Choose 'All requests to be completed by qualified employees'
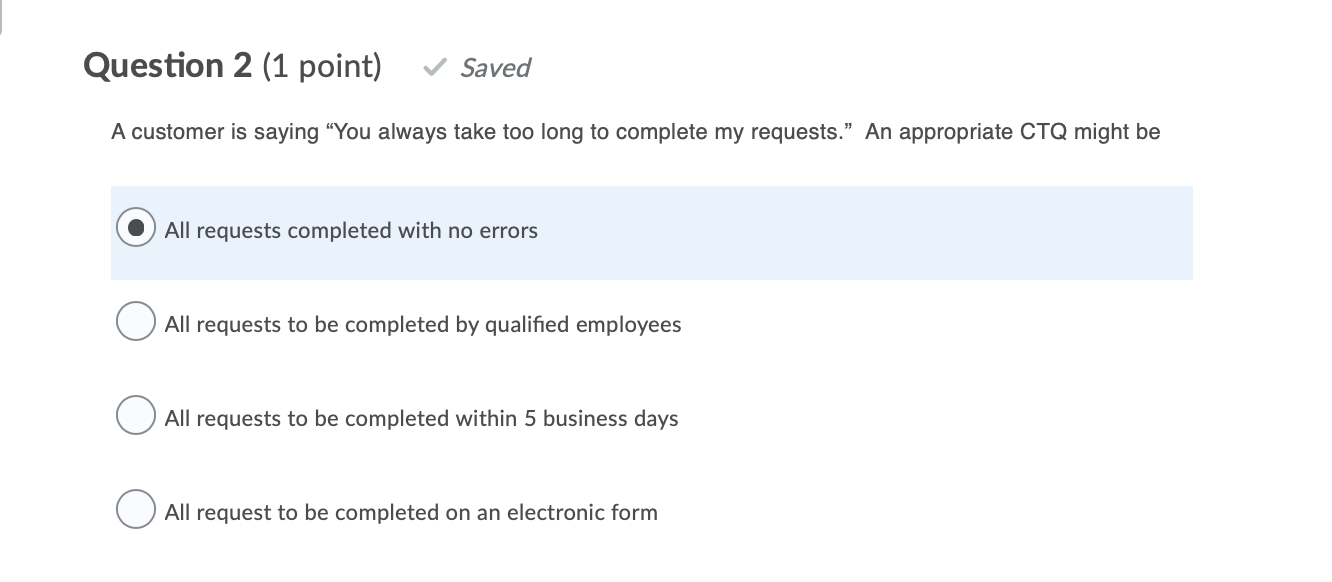Image resolution: width=1332 pixels, height=582 pixels. point(135,321)
